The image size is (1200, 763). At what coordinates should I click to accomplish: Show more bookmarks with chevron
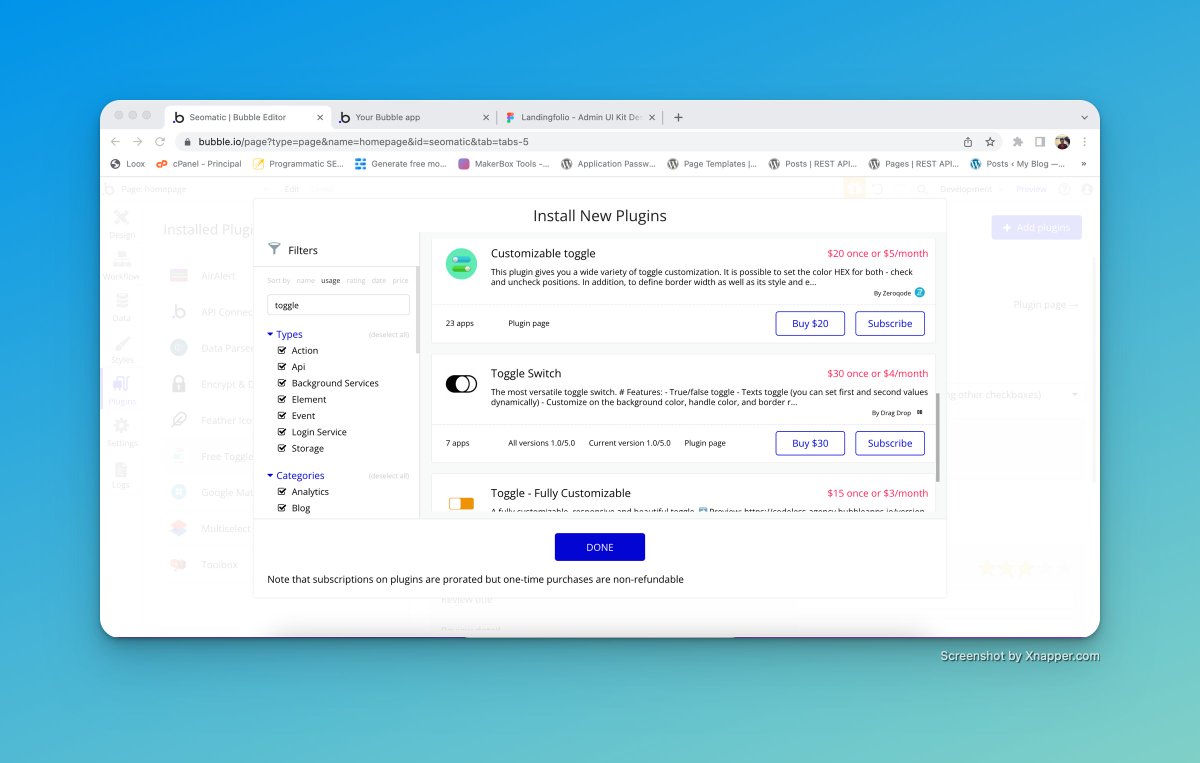(x=1084, y=164)
